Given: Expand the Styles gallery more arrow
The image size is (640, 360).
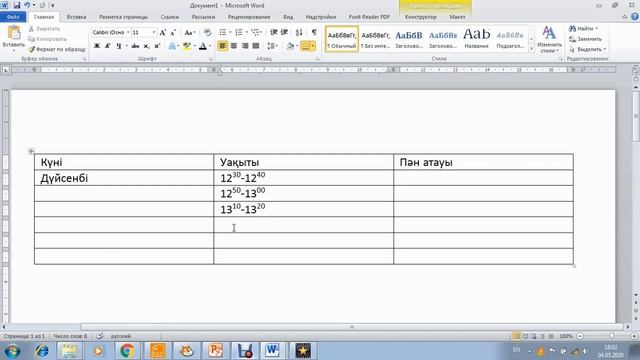Looking at the screenshot, I should (x=531, y=49).
